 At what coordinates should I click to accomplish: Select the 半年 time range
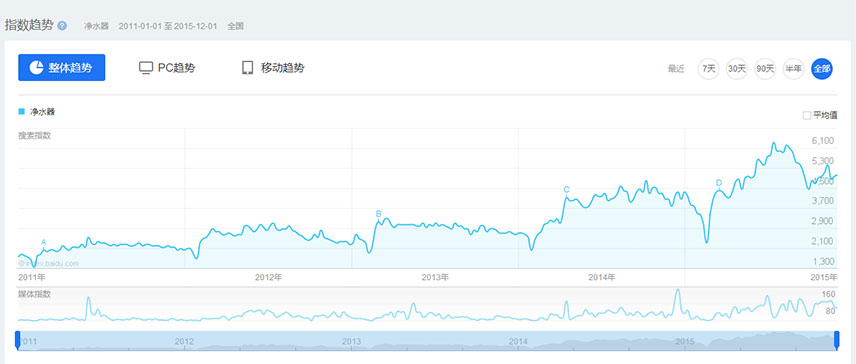tap(793, 69)
